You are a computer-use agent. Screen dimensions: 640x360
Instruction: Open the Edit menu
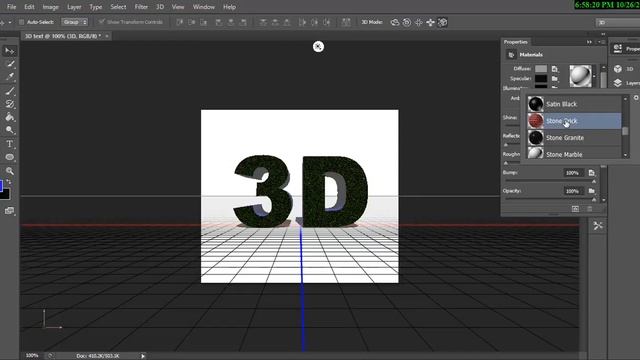(x=29, y=7)
